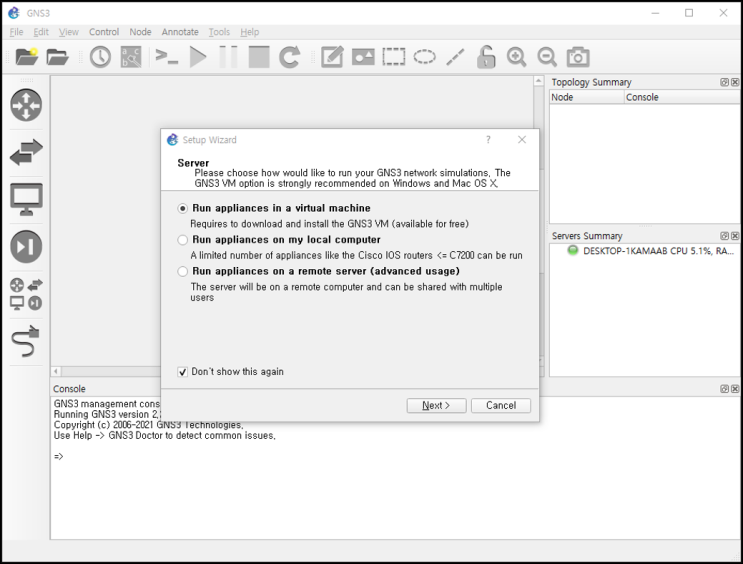Select Run appliances on a remote server
The height and width of the screenshot is (564, 743).
pos(318,271)
